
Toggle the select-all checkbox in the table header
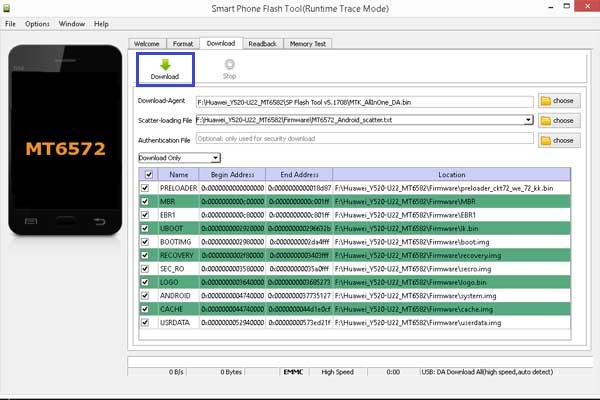[x=149, y=175]
